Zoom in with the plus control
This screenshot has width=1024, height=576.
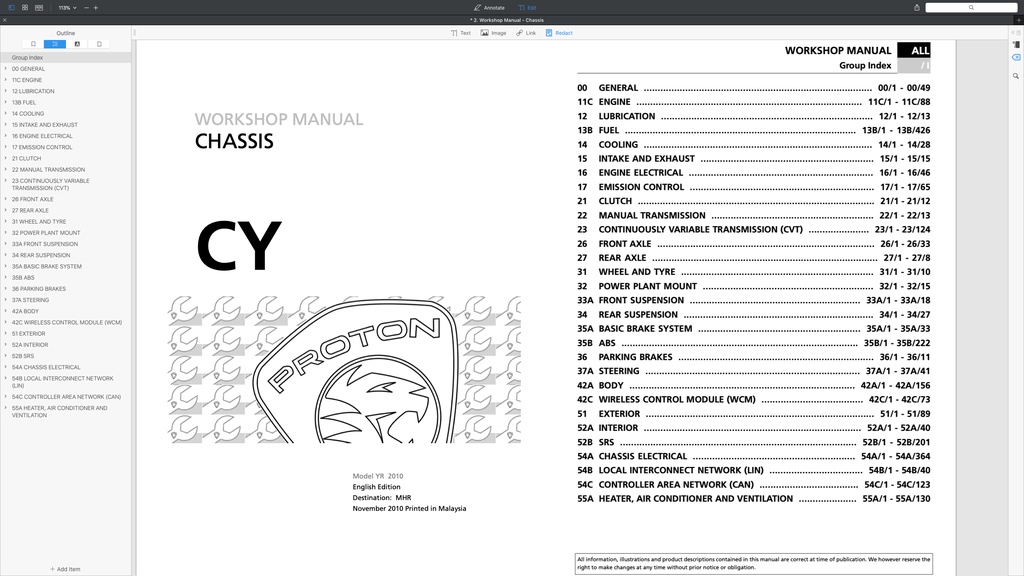(96, 6)
